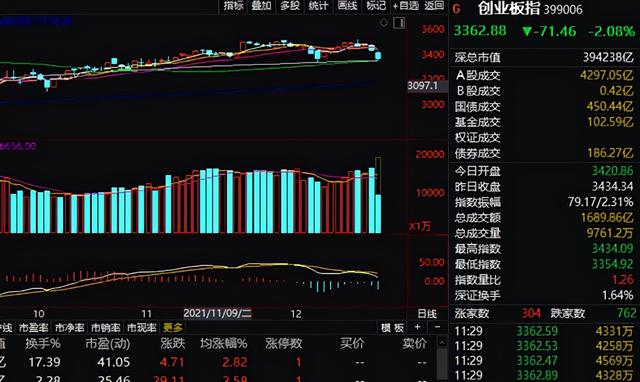Switch to the 市净率 tab
Viewport: 640px width, 382px height.
pyautogui.click(x=69, y=328)
